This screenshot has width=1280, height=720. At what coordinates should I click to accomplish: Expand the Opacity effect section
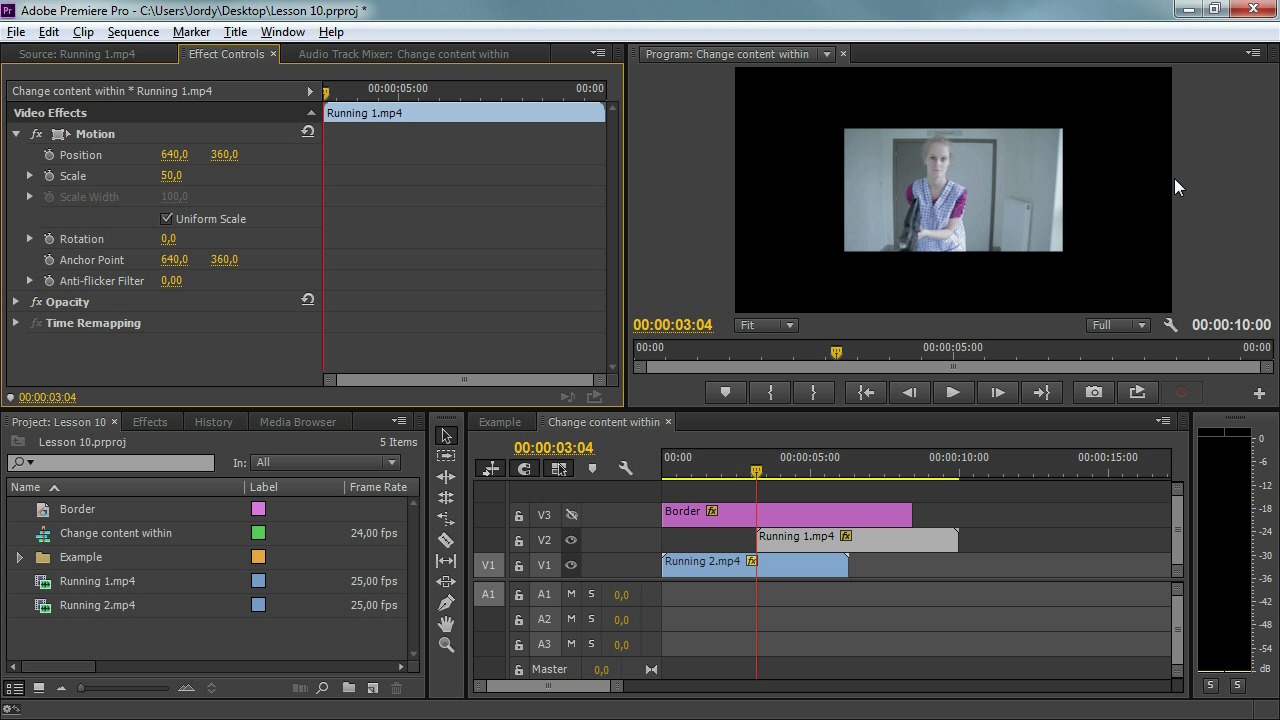16,302
